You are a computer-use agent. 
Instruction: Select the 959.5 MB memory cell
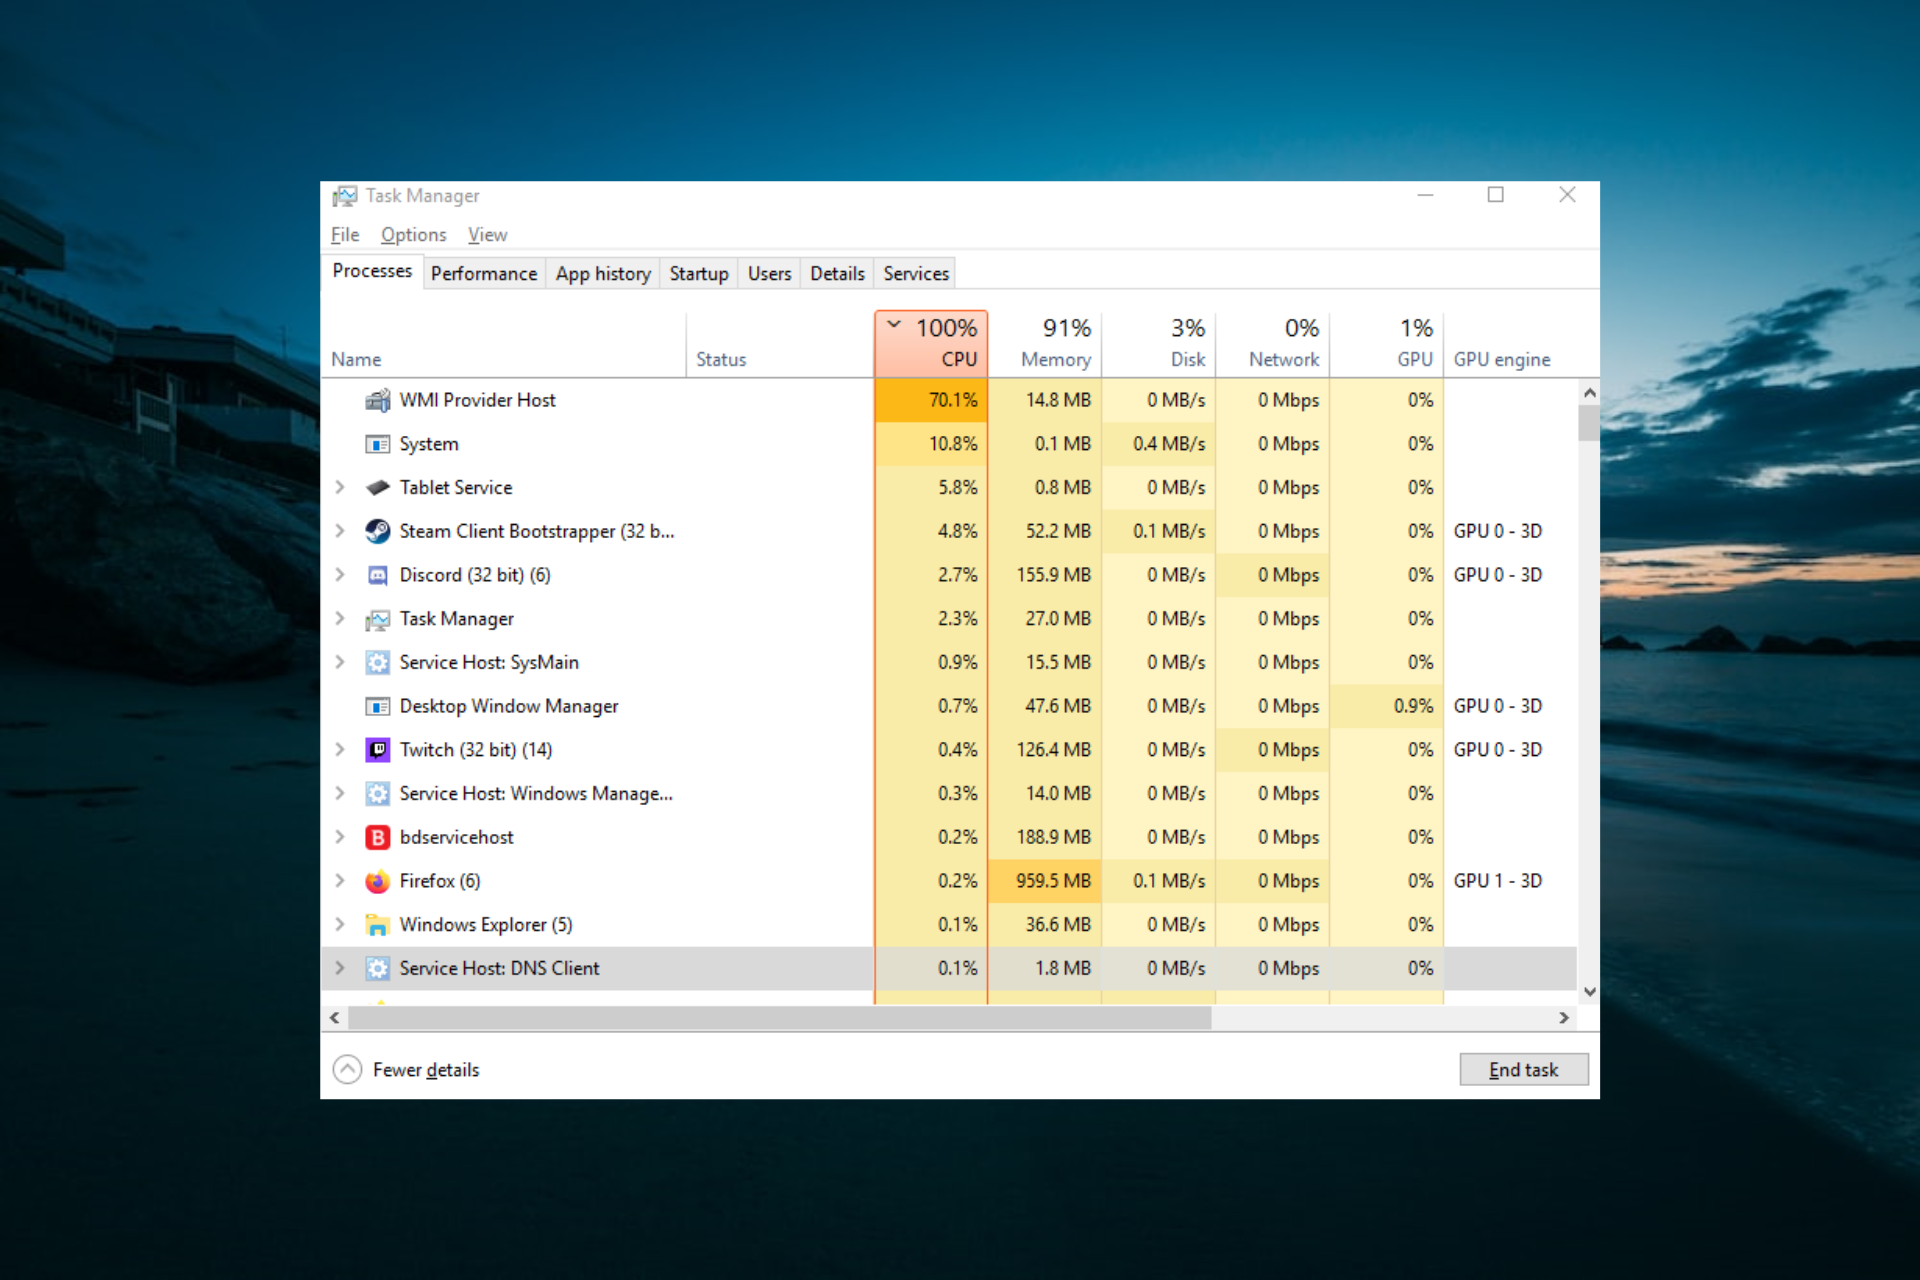(1045, 881)
